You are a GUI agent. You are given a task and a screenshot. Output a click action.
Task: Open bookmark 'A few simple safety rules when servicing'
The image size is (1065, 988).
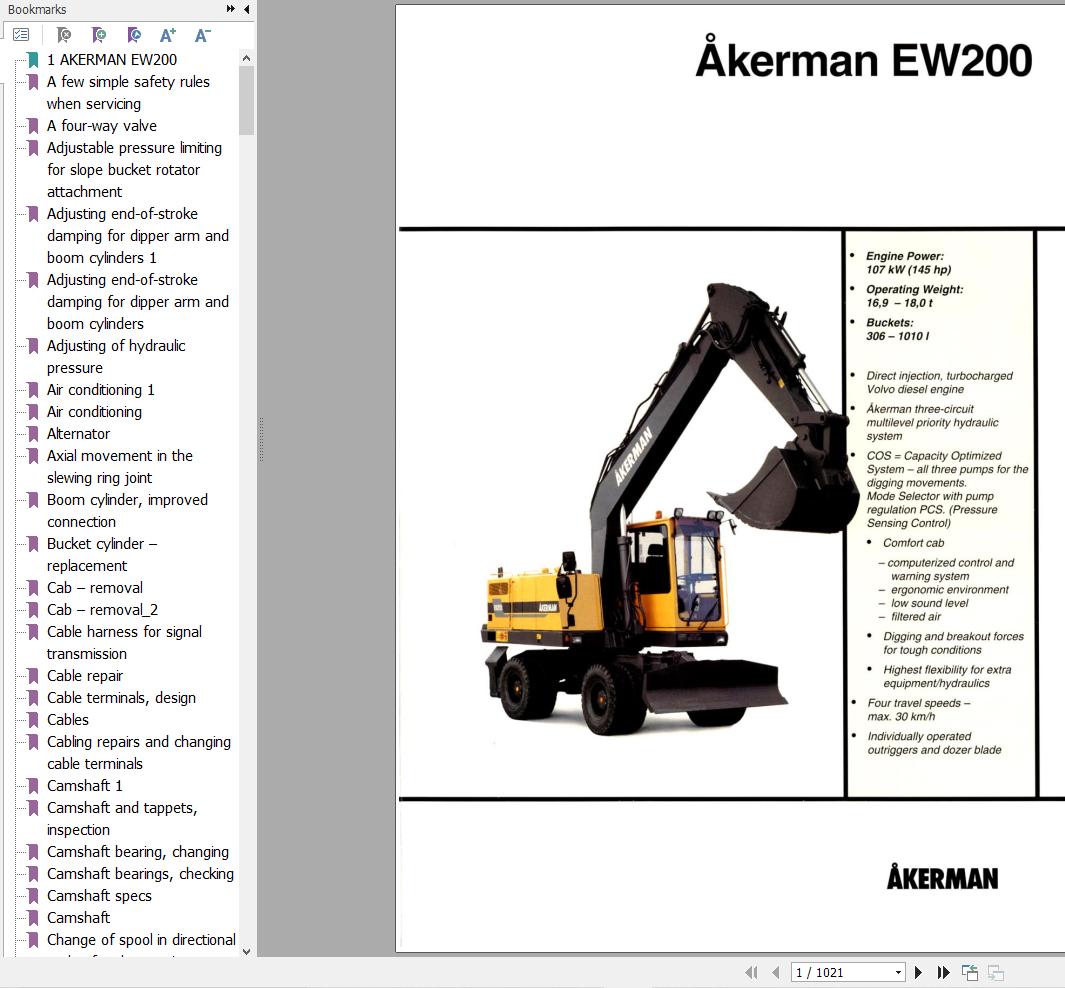point(128,92)
